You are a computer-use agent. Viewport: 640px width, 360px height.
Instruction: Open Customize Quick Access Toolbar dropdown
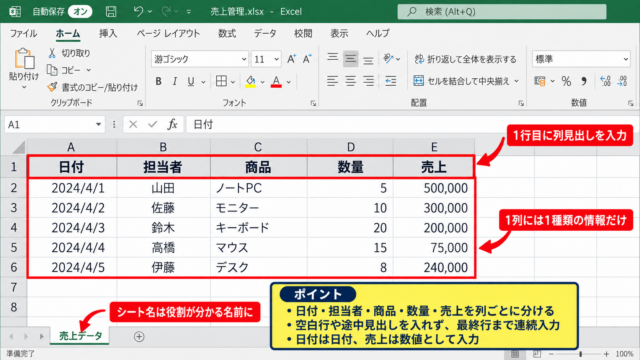[189, 12]
